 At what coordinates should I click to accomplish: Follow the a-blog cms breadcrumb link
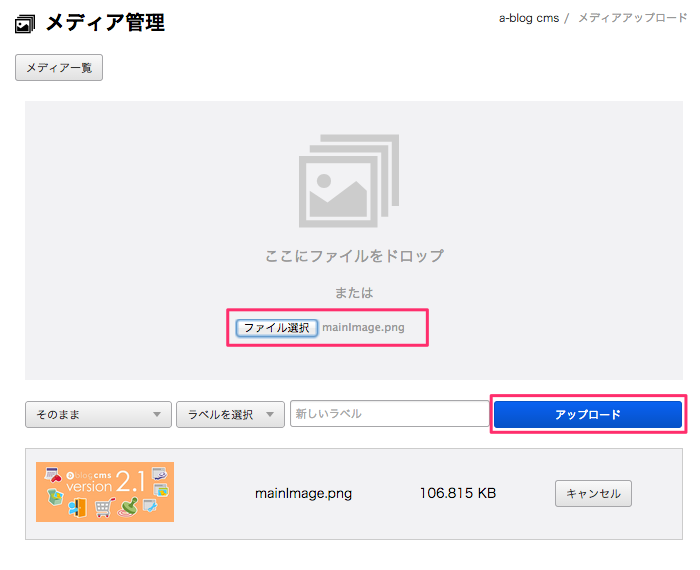point(529,18)
